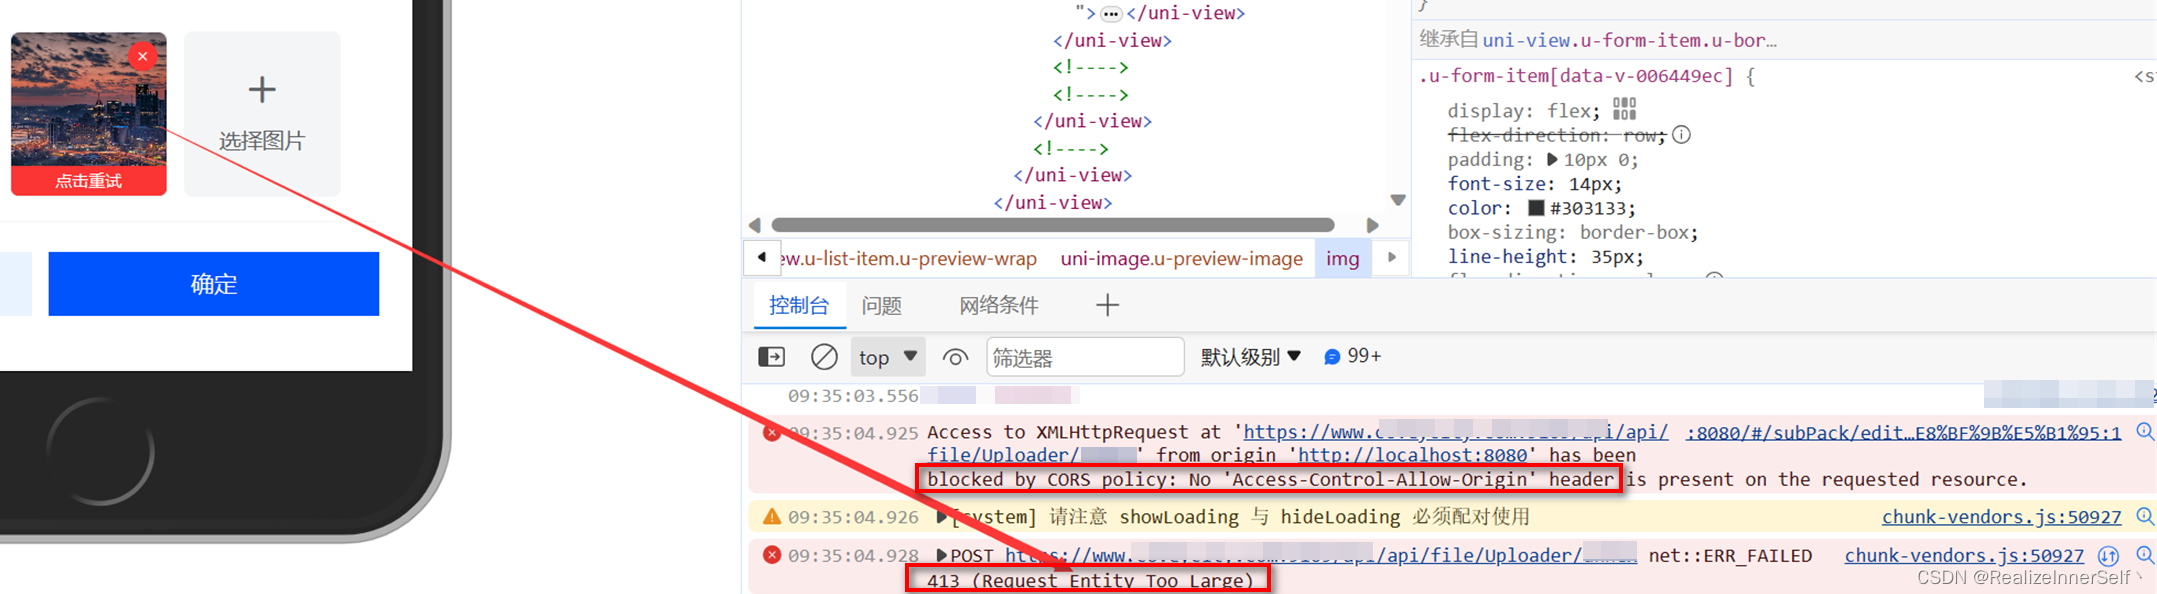The width and height of the screenshot is (2157, 594).
Task: Open inherited uni-view.u-form-item selector link
Action: pyautogui.click(x=1629, y=41)
